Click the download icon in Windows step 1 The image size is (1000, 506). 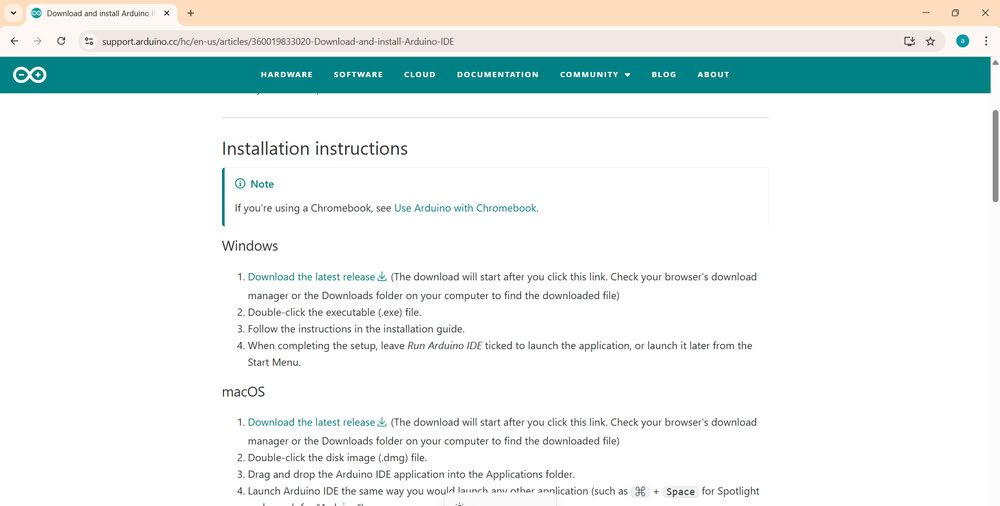[382, 276]
